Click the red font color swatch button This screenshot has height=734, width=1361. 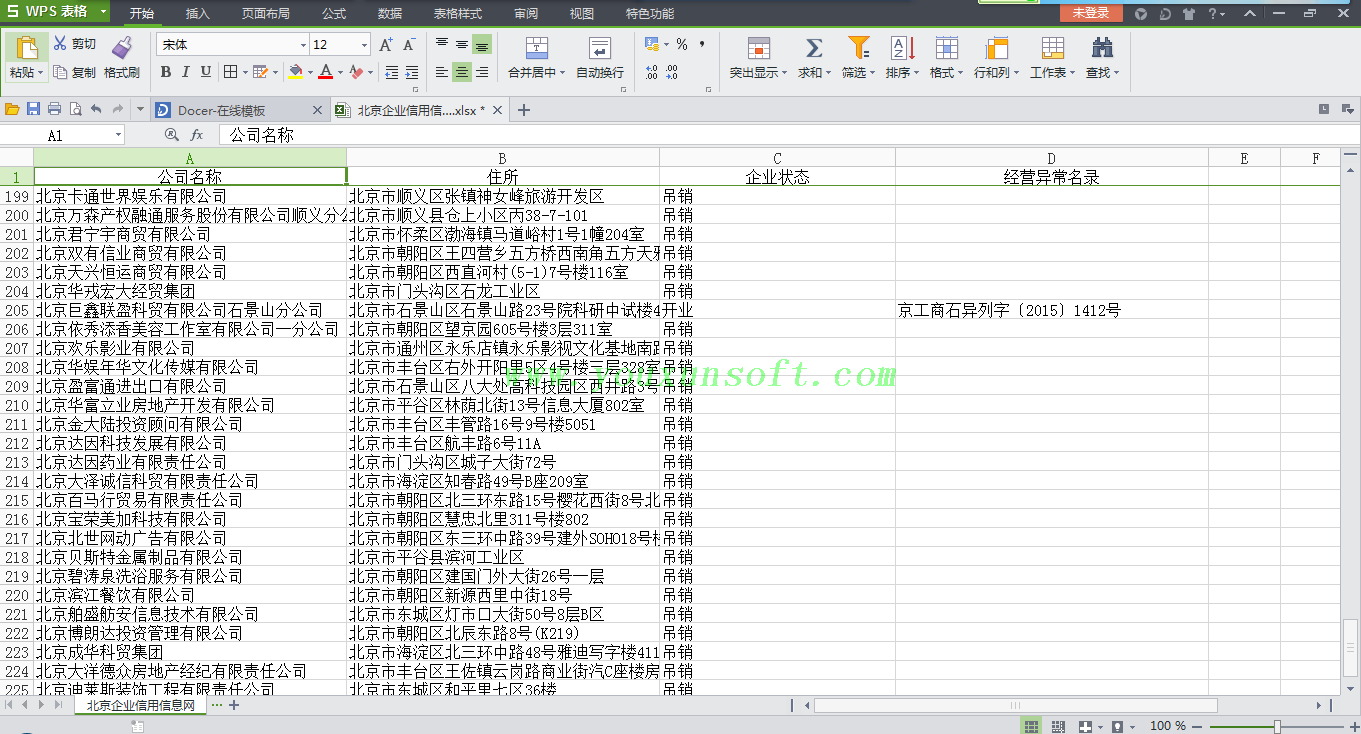(x=326, y=72)
